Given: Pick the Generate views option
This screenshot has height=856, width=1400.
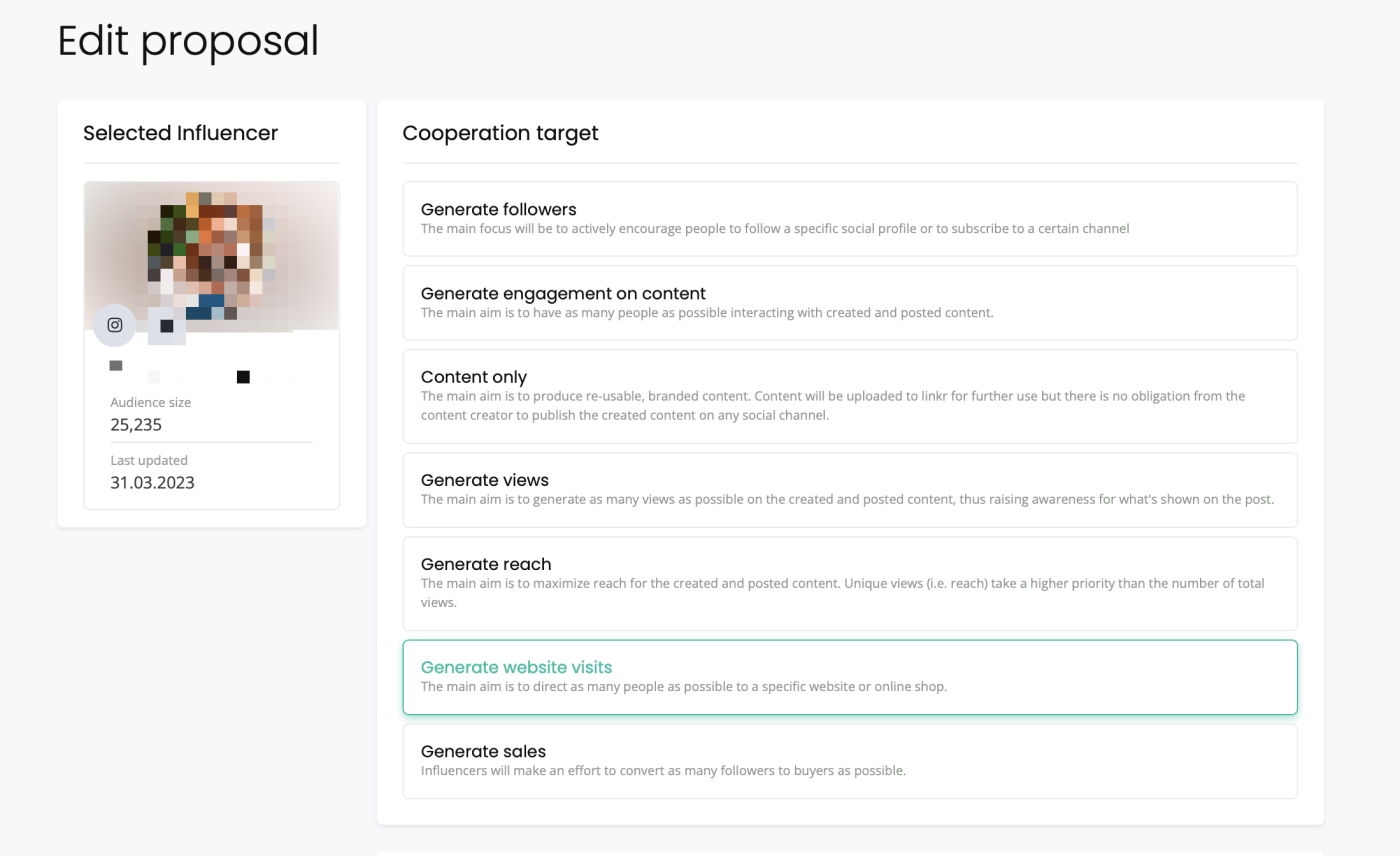Looking at the screenshot, I should [x=850, y=490].
